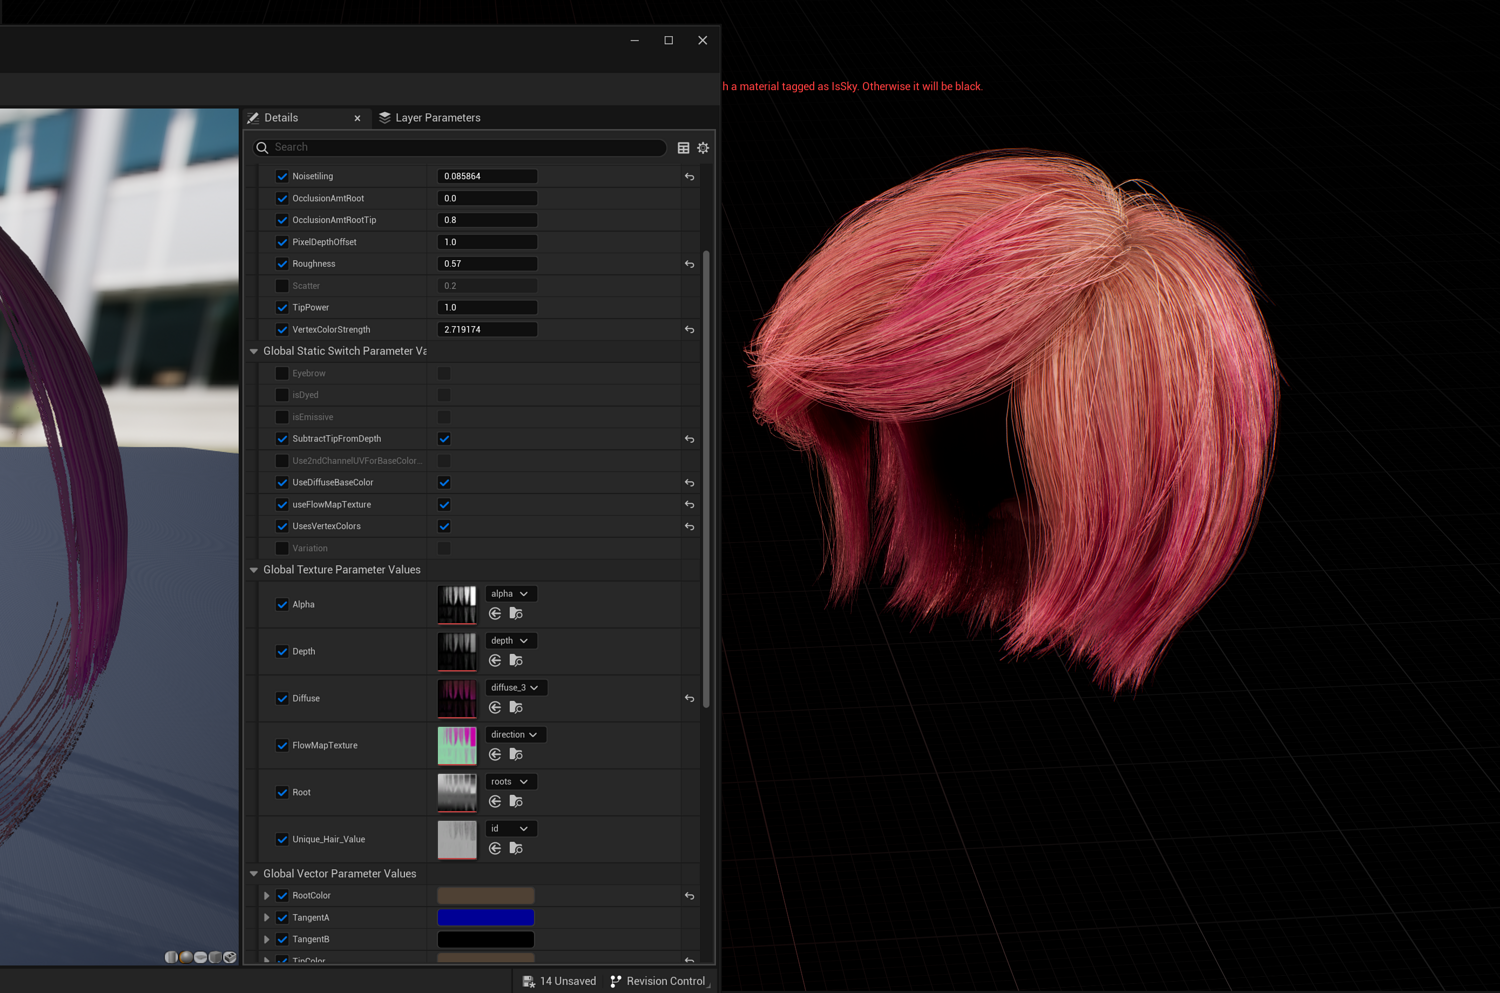Enable the Scatter parameter override checkbox
The width and height of the screenshot is (1500, 993).
[x=282, y=286]
